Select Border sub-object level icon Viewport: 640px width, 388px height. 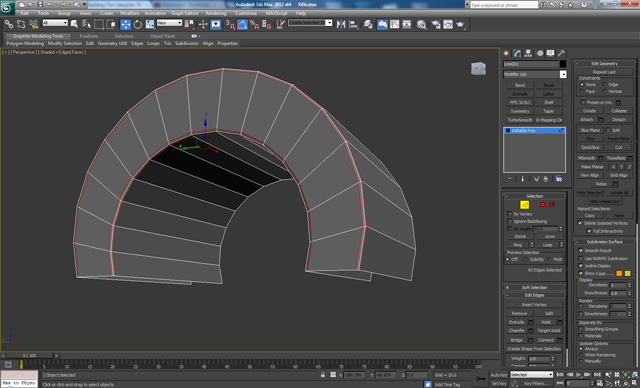coord(533,205)
